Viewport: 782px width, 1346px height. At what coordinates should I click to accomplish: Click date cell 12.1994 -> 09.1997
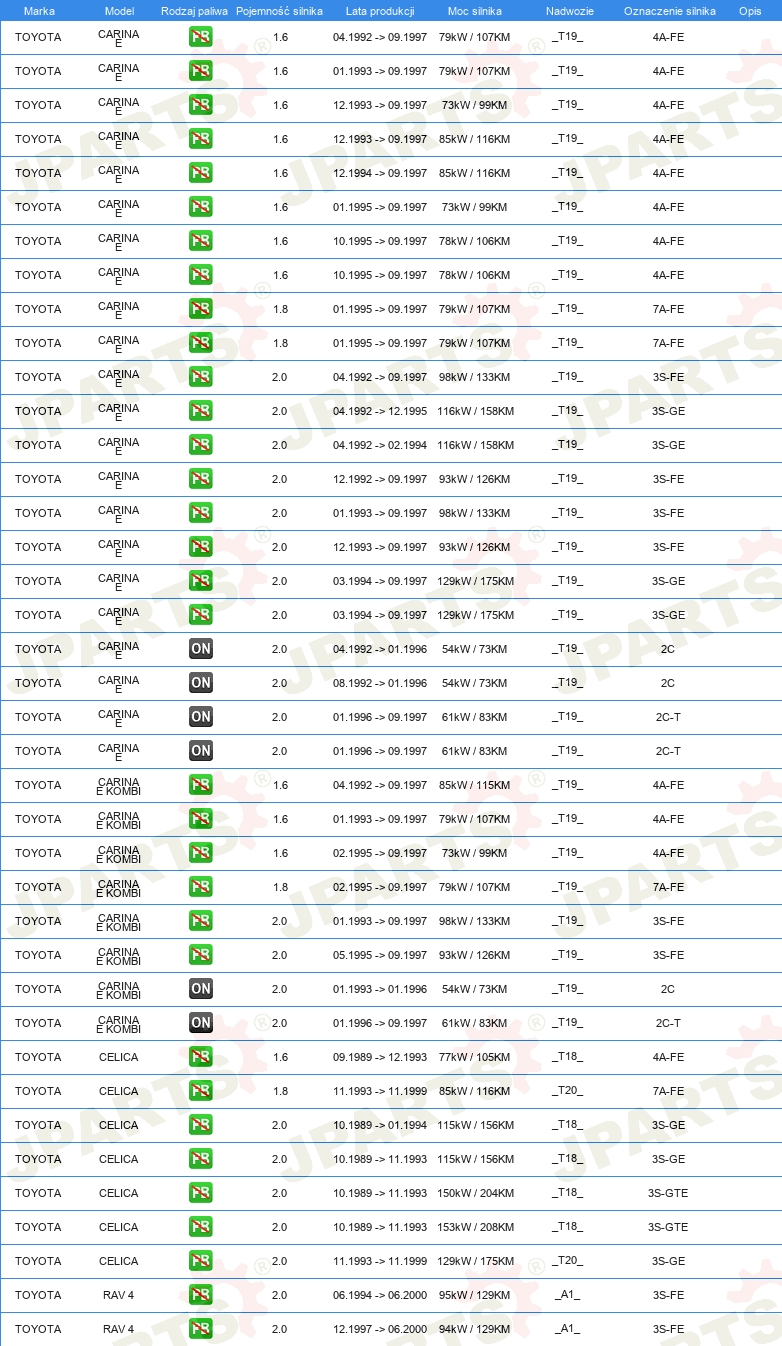click(380, 173)
